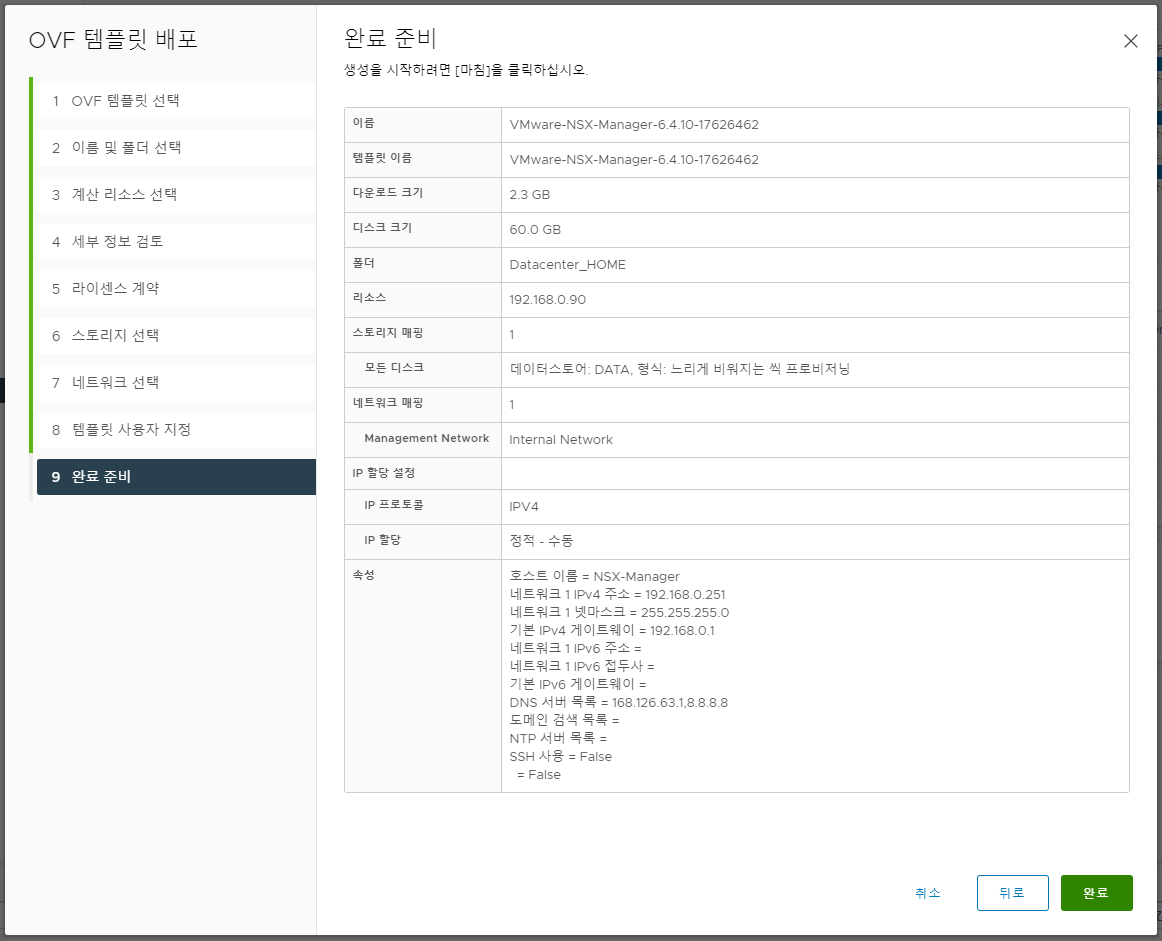
Task: Click the 완료 (Finish) button
Action: pos(1096,893)
